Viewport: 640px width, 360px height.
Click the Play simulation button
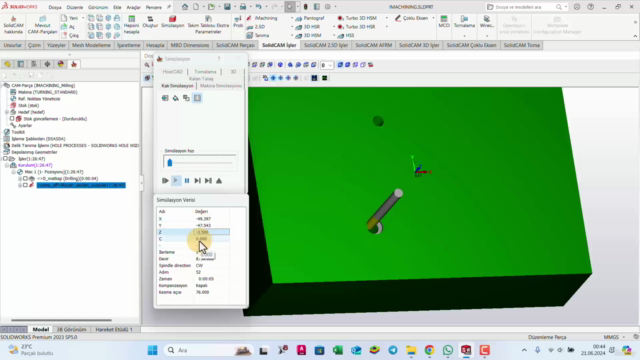(x=176, y=180)
